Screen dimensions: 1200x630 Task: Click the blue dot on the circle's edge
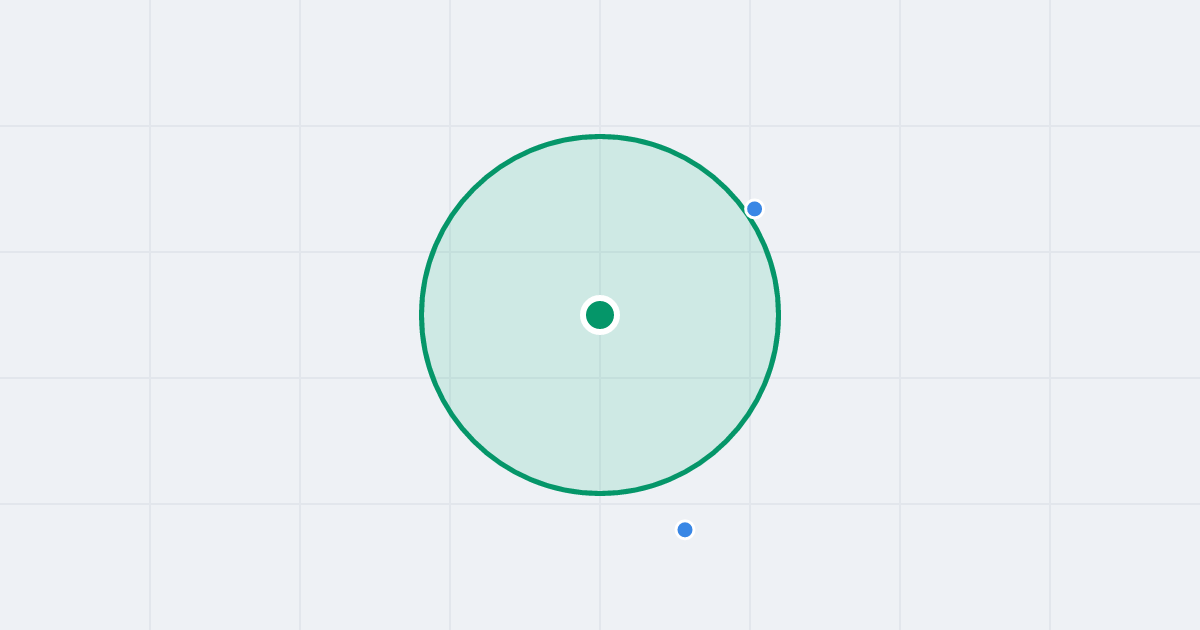click(x=755, y=209)
